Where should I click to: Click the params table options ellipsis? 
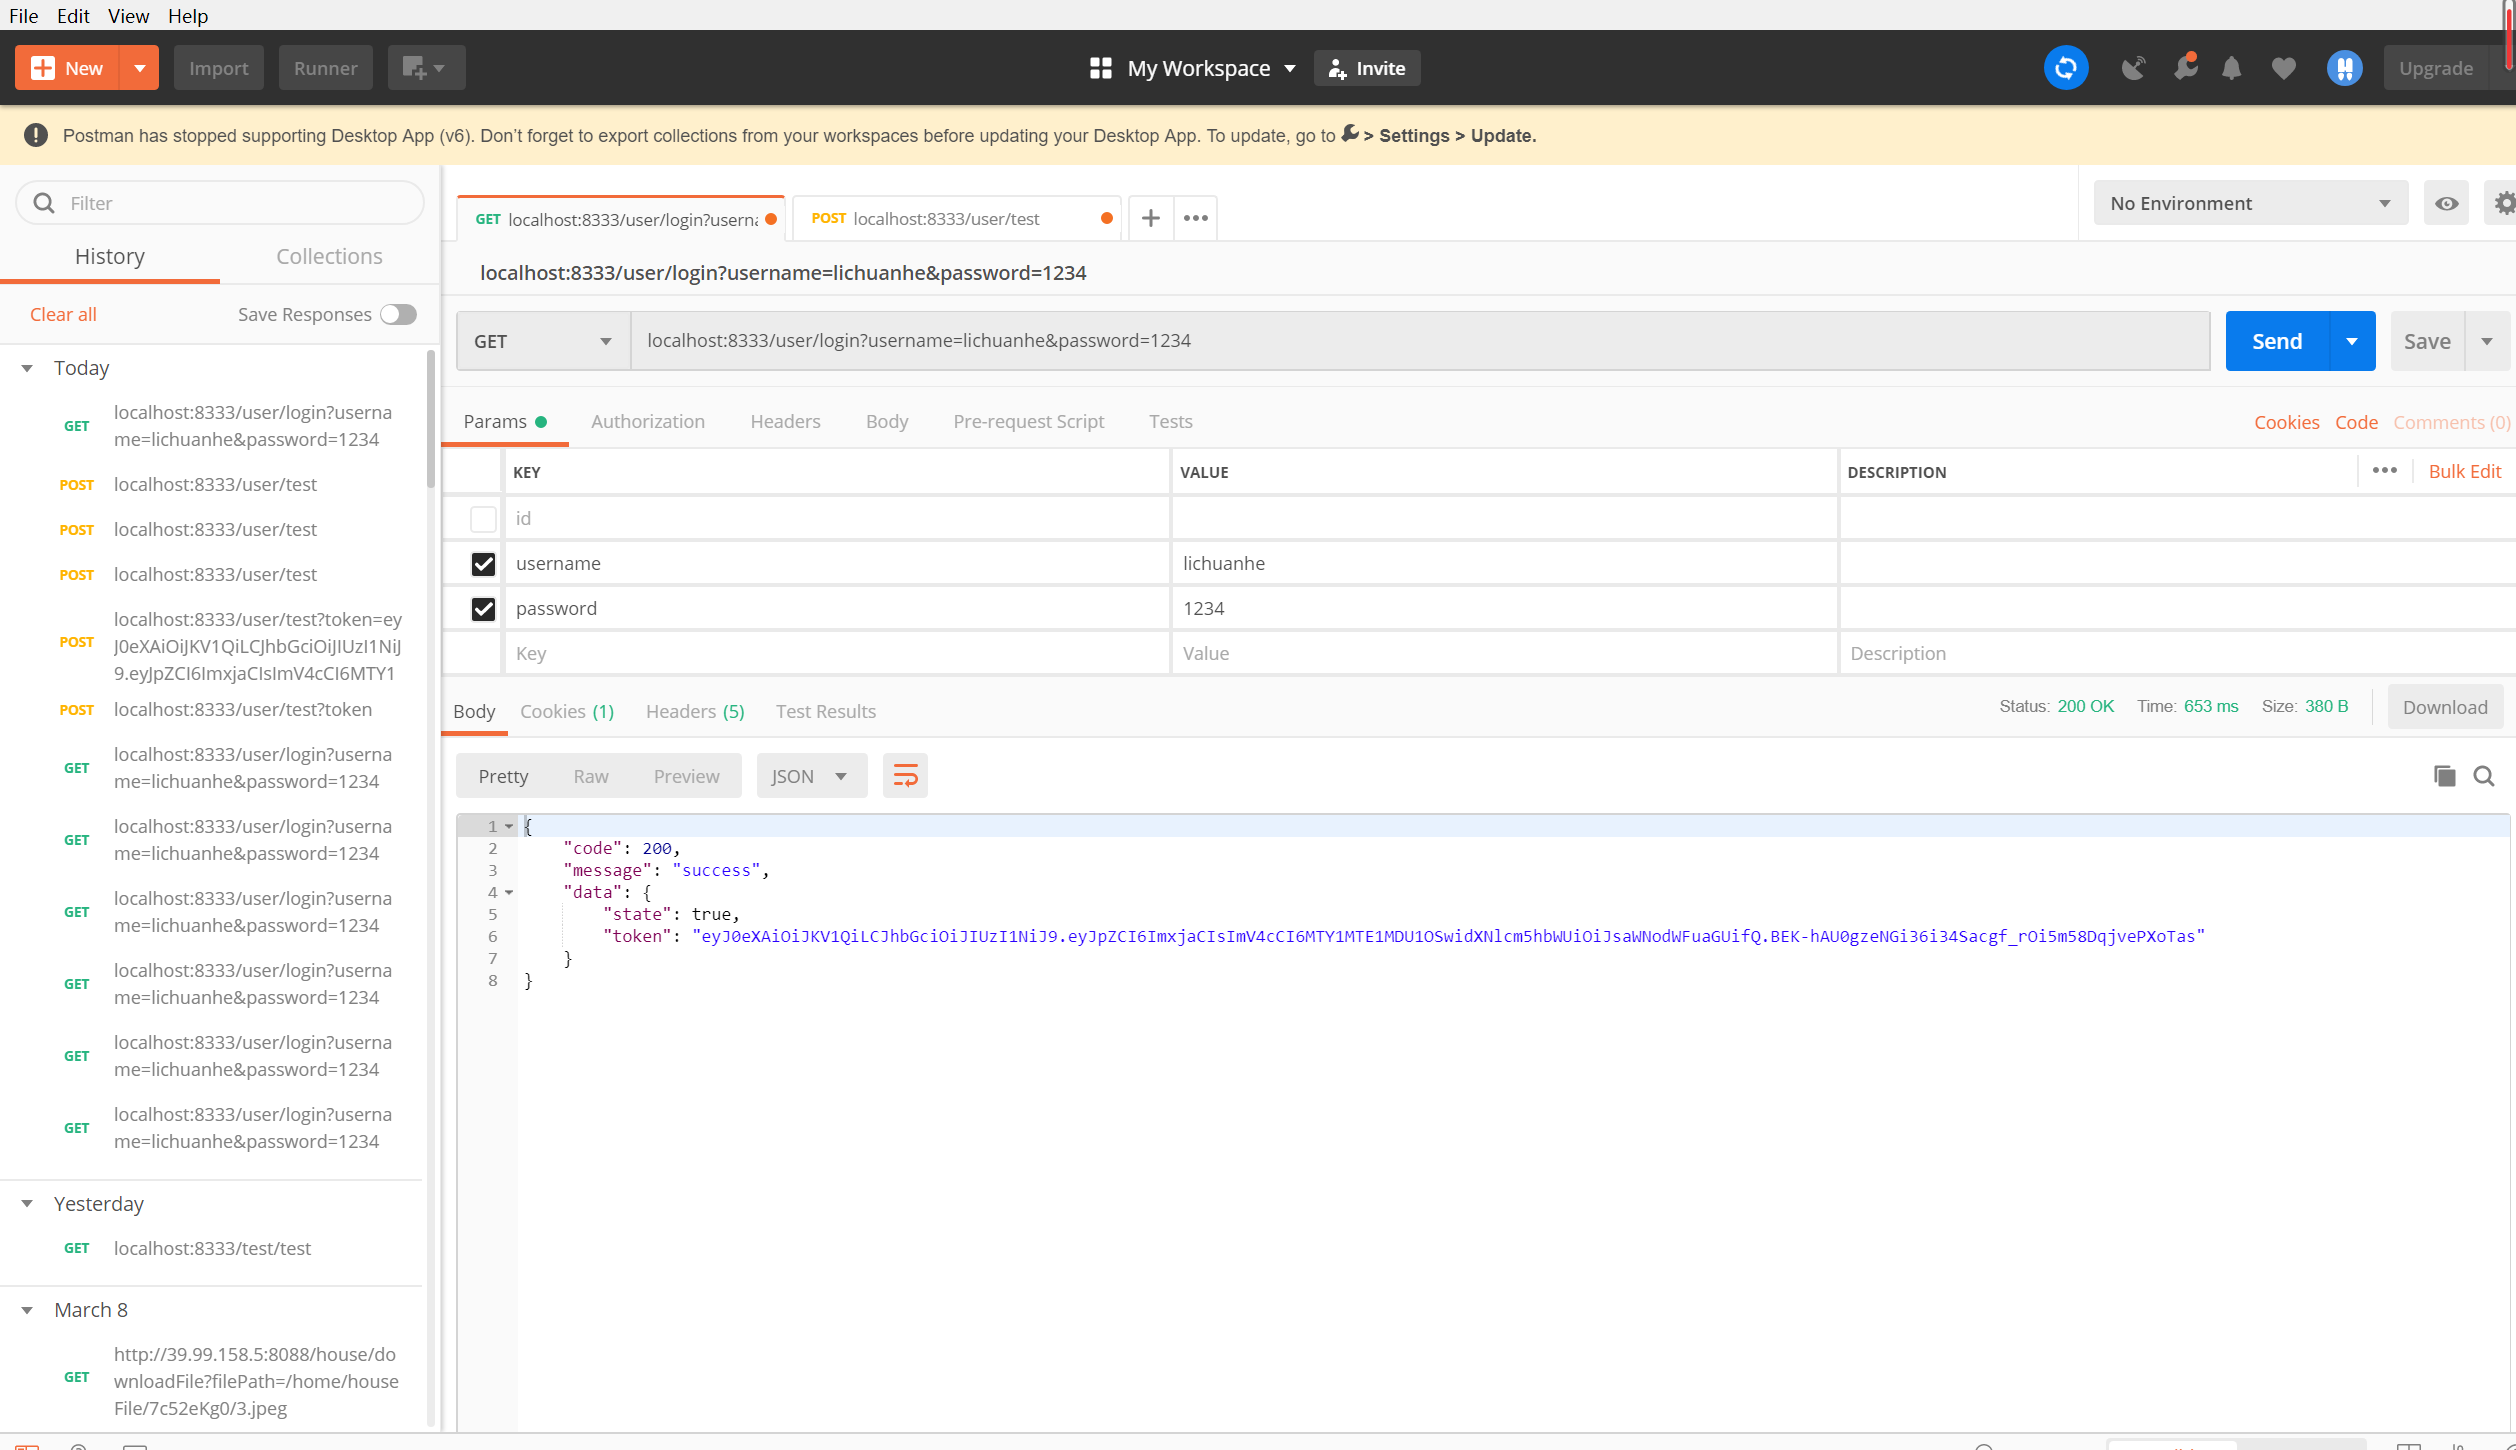tap(2385, 471)
